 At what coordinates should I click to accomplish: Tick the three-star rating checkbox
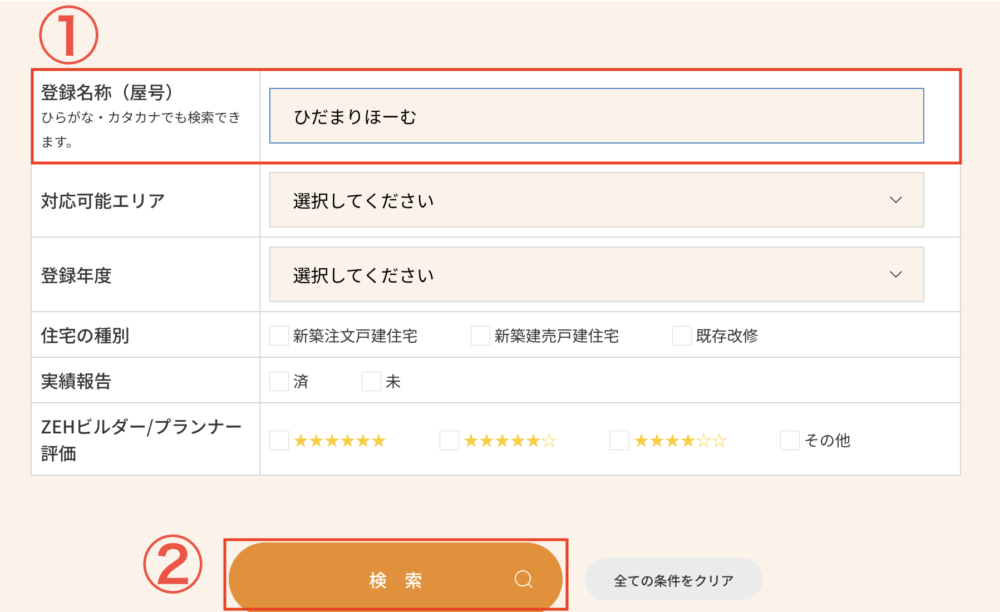pos(620,440)
